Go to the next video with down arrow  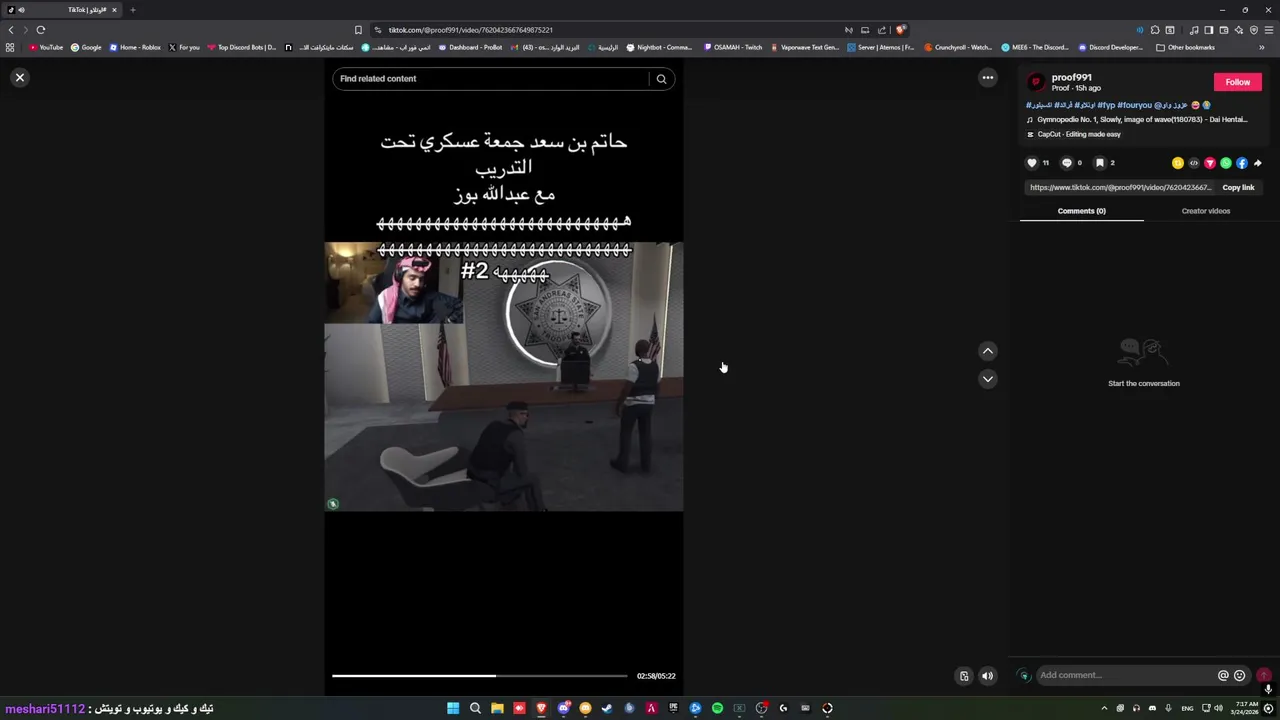pos(988,379)
